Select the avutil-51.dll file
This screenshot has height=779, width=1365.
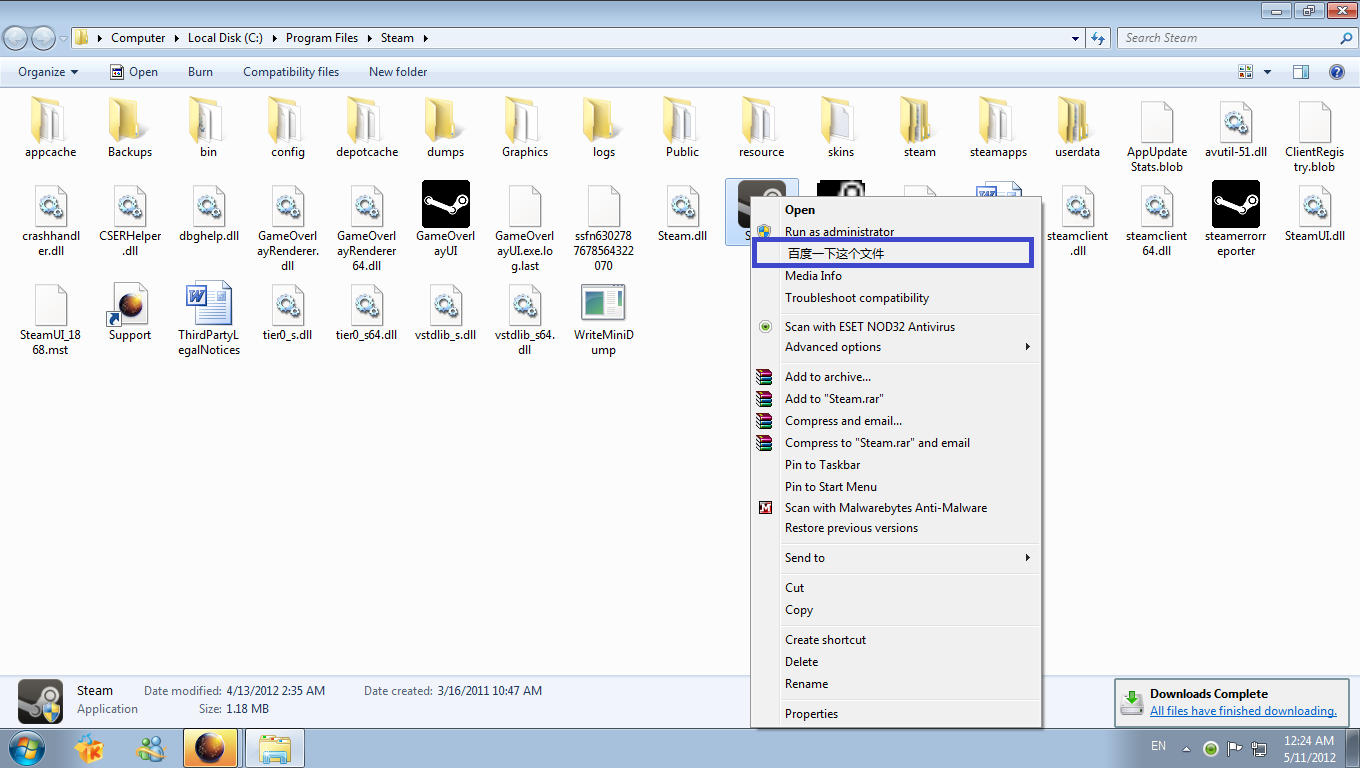[x=1236, y=128]
